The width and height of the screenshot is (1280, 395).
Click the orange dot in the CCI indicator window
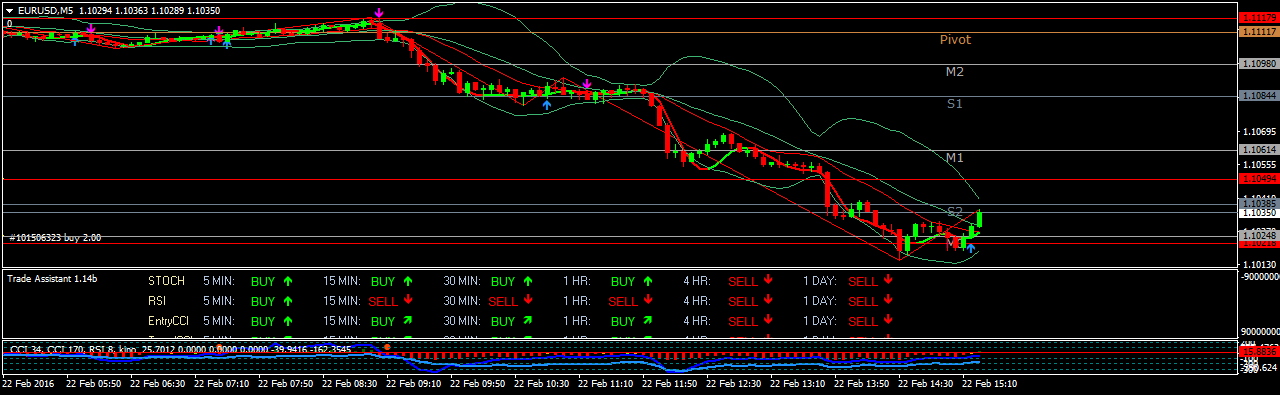click(387, 346)
